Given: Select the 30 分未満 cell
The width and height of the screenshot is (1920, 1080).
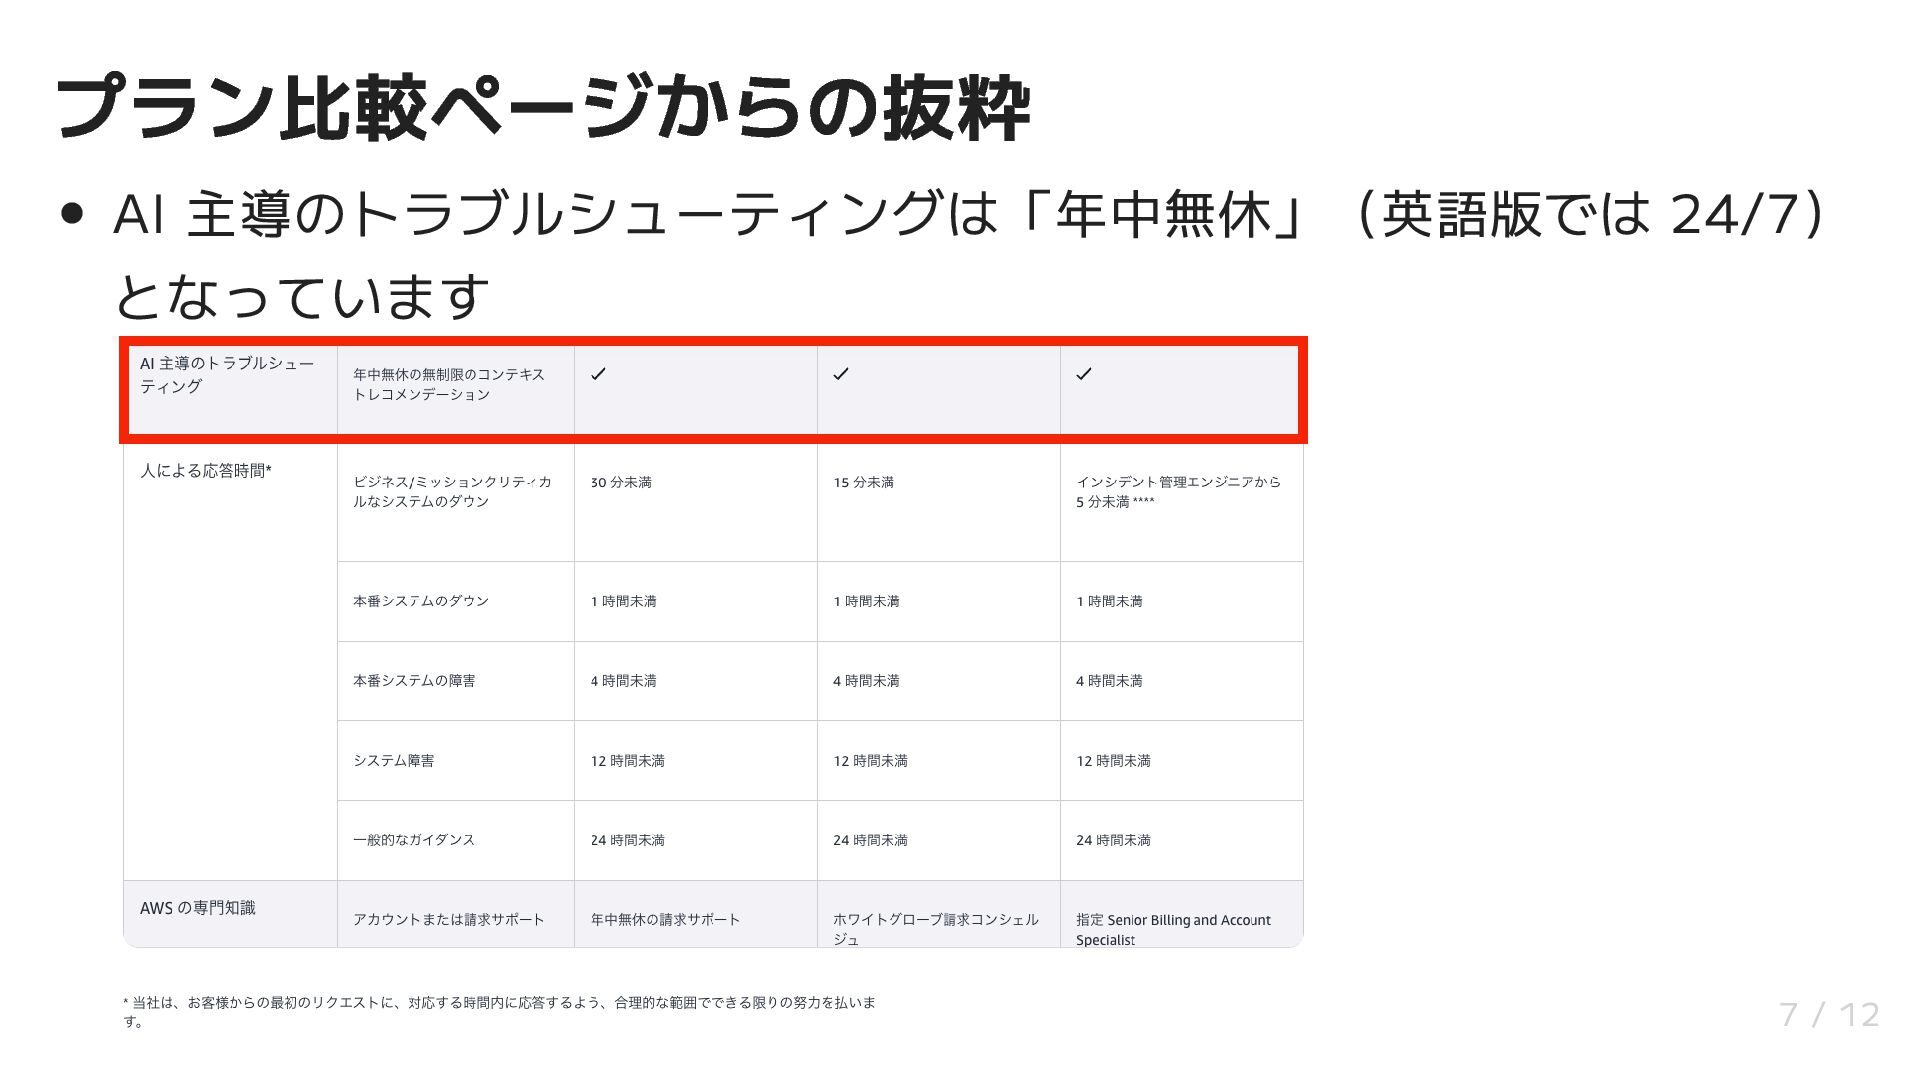Looking at the screenshot, I should pyautogui.click(x=621, y=482).
